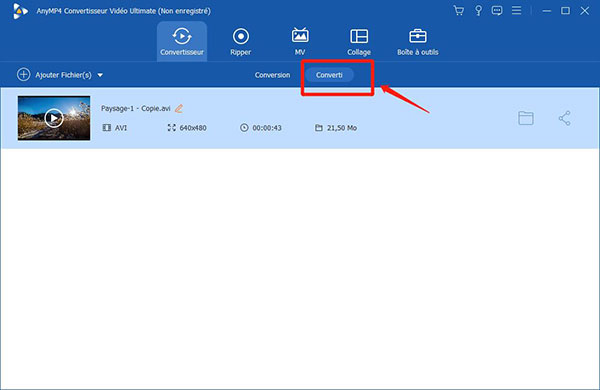The height and width of the screenshot is (390, 600).
Task: Click the registration key icon
Action: point(478,11)
